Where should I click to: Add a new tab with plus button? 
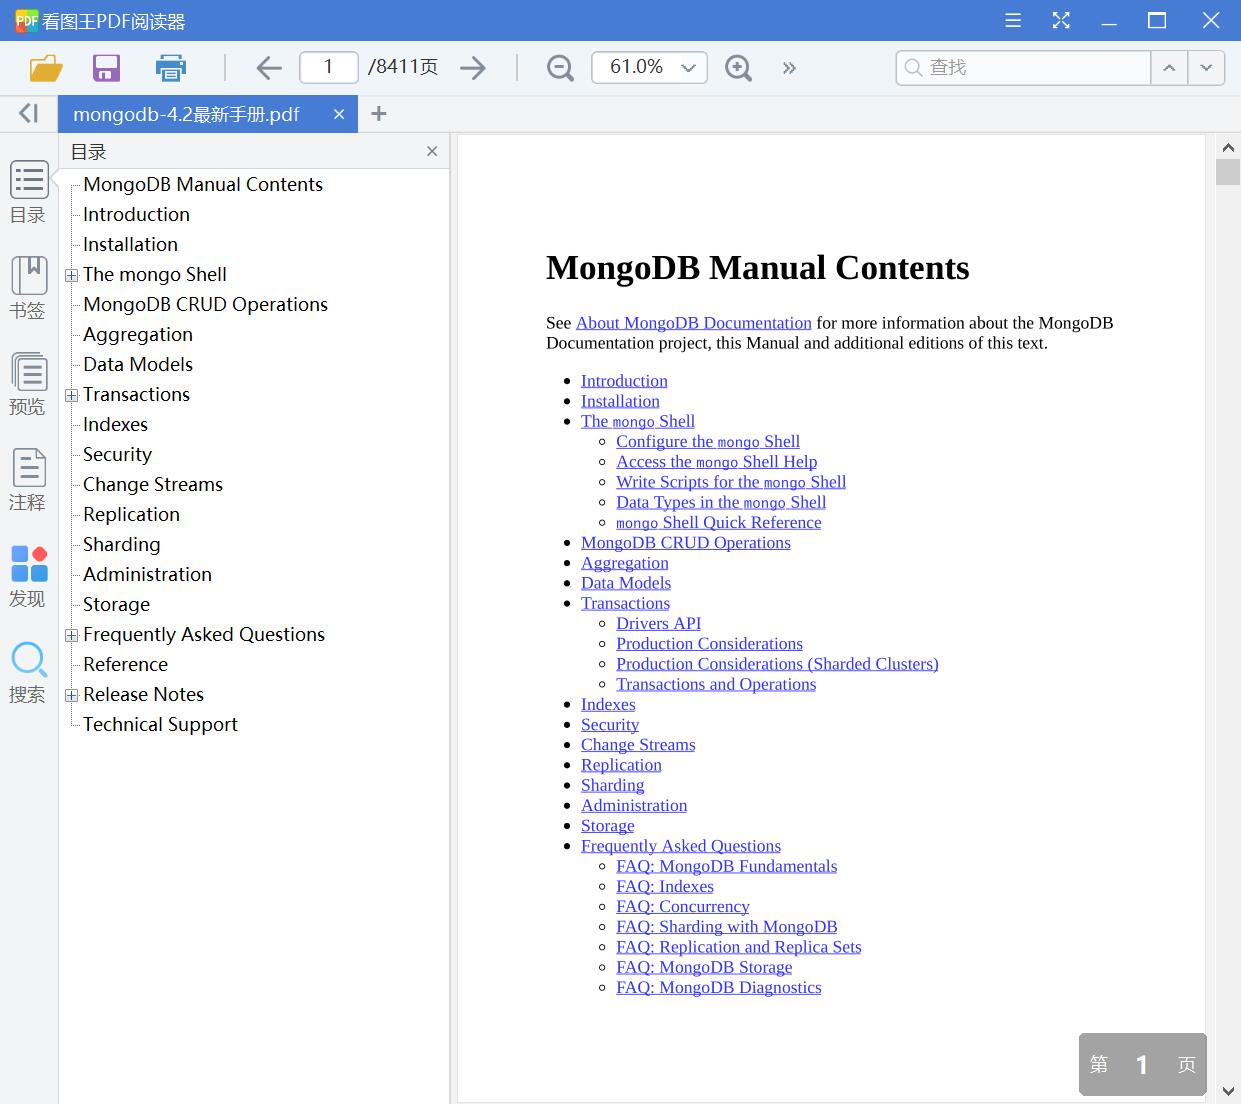[x=378, y=114]
